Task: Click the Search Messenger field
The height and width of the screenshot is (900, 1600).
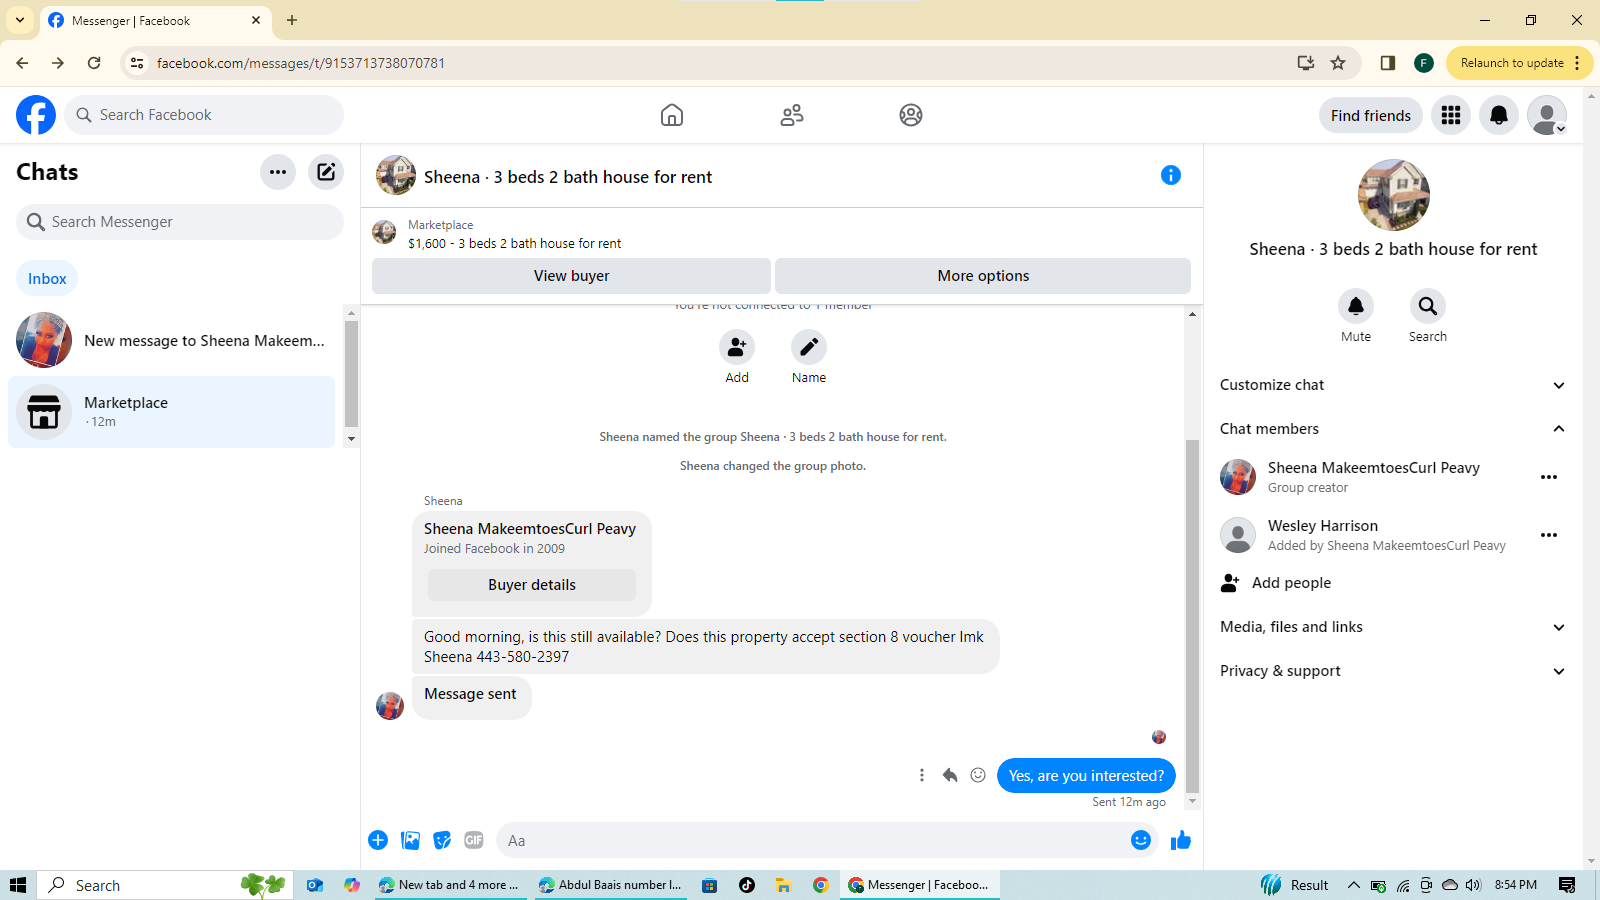Action: (x=180, y=222)
